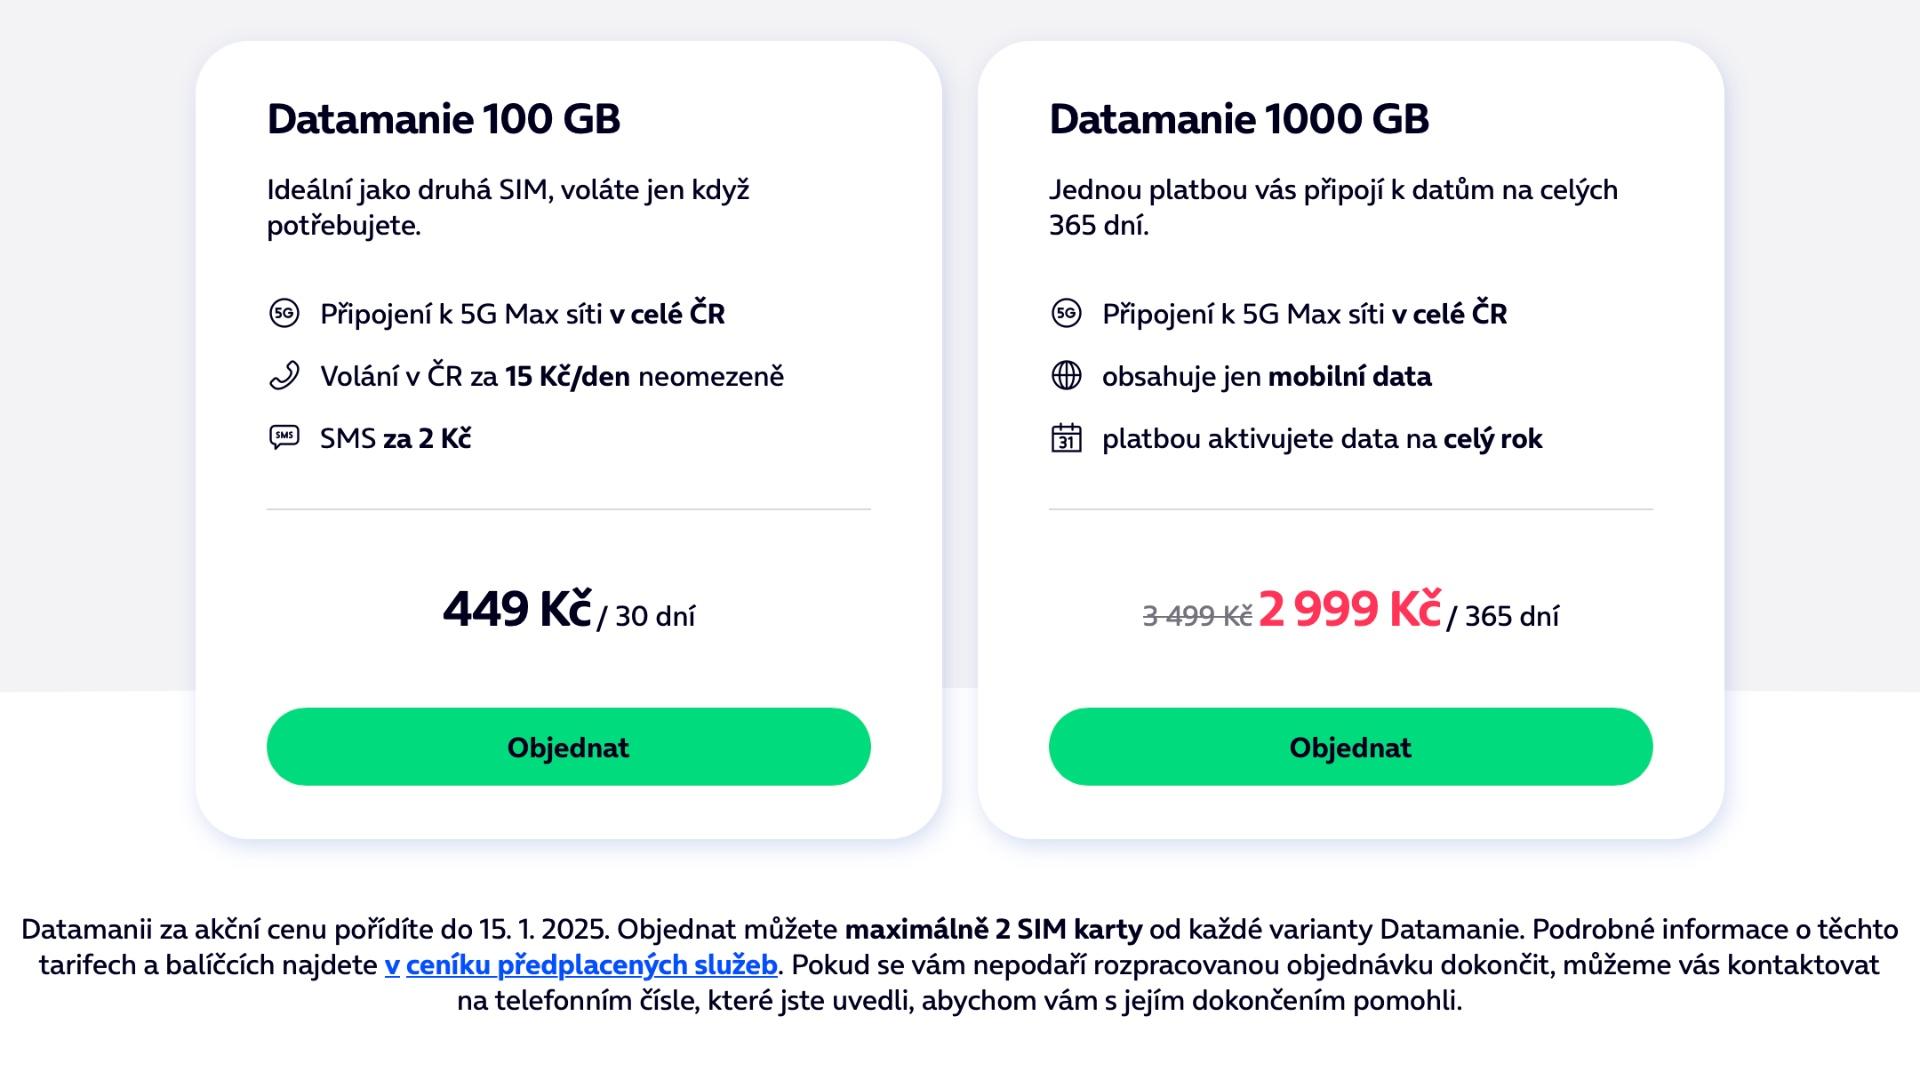
Task: Click the Ideální jako druhá SIM description
Action: 508,207
